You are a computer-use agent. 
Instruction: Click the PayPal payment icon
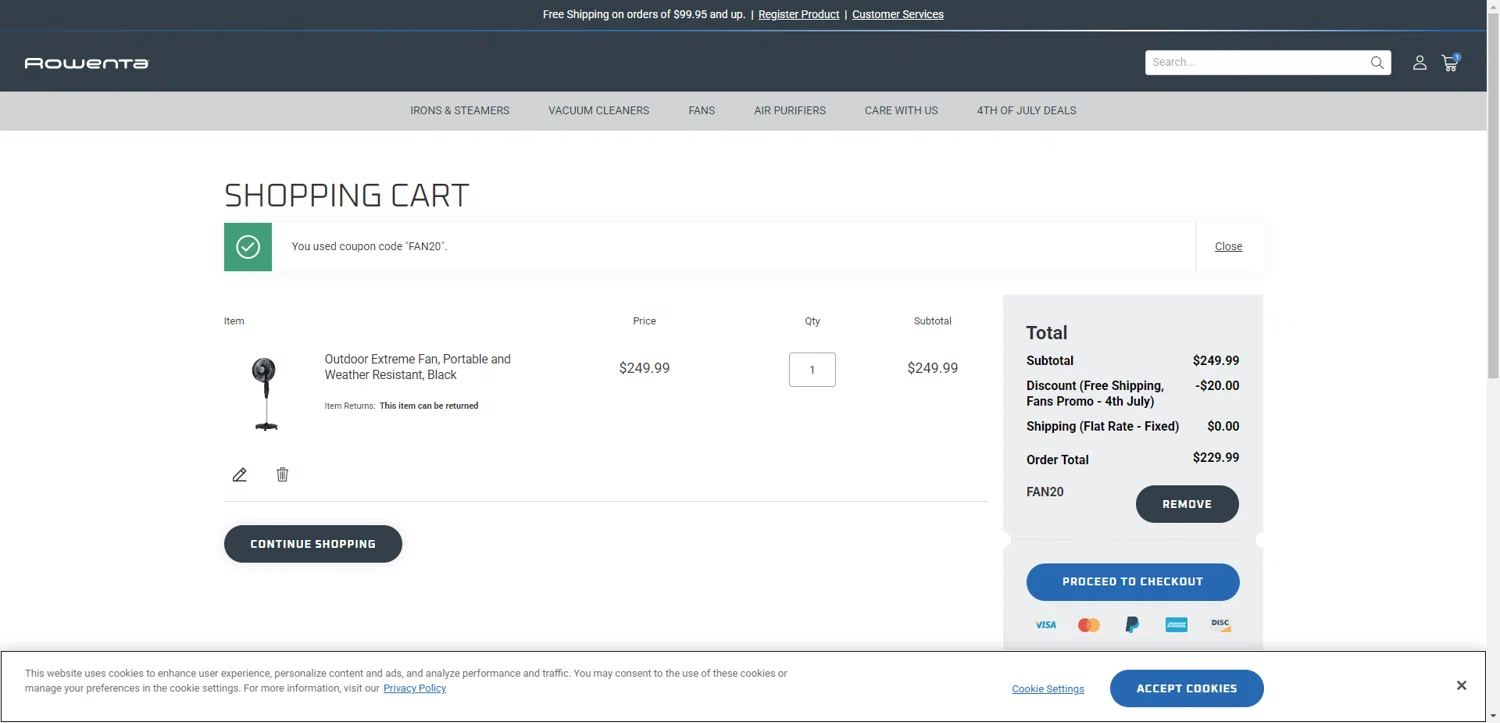click(x=1132, y=625)
